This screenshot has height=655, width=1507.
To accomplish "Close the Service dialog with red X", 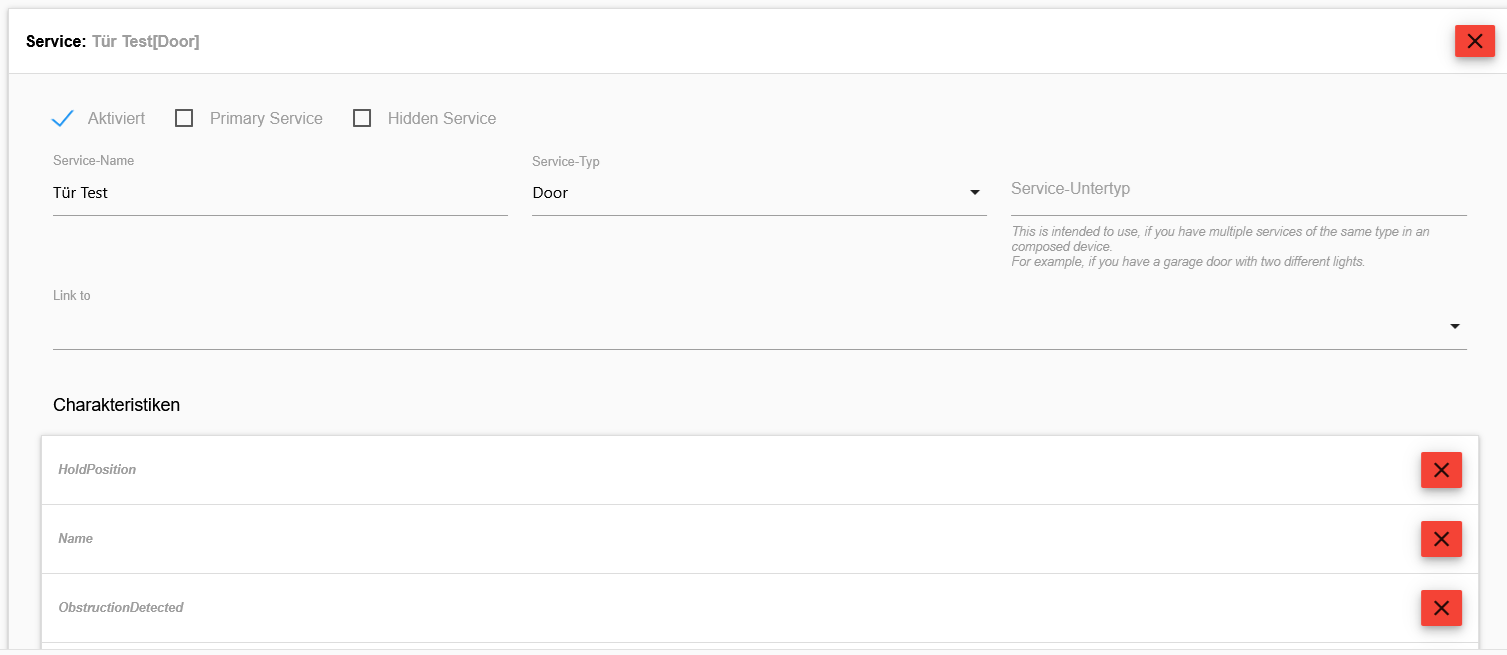I will [1474, 41].
